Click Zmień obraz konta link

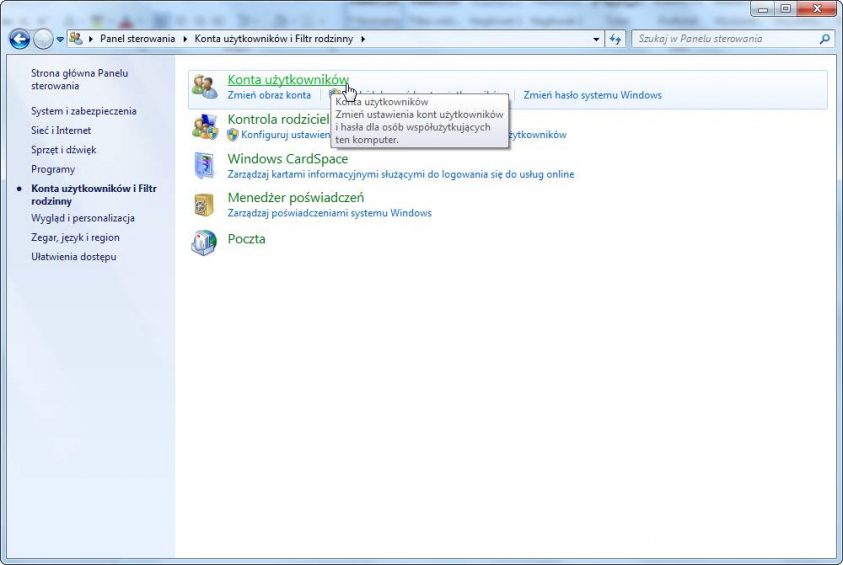click(269, 95)
